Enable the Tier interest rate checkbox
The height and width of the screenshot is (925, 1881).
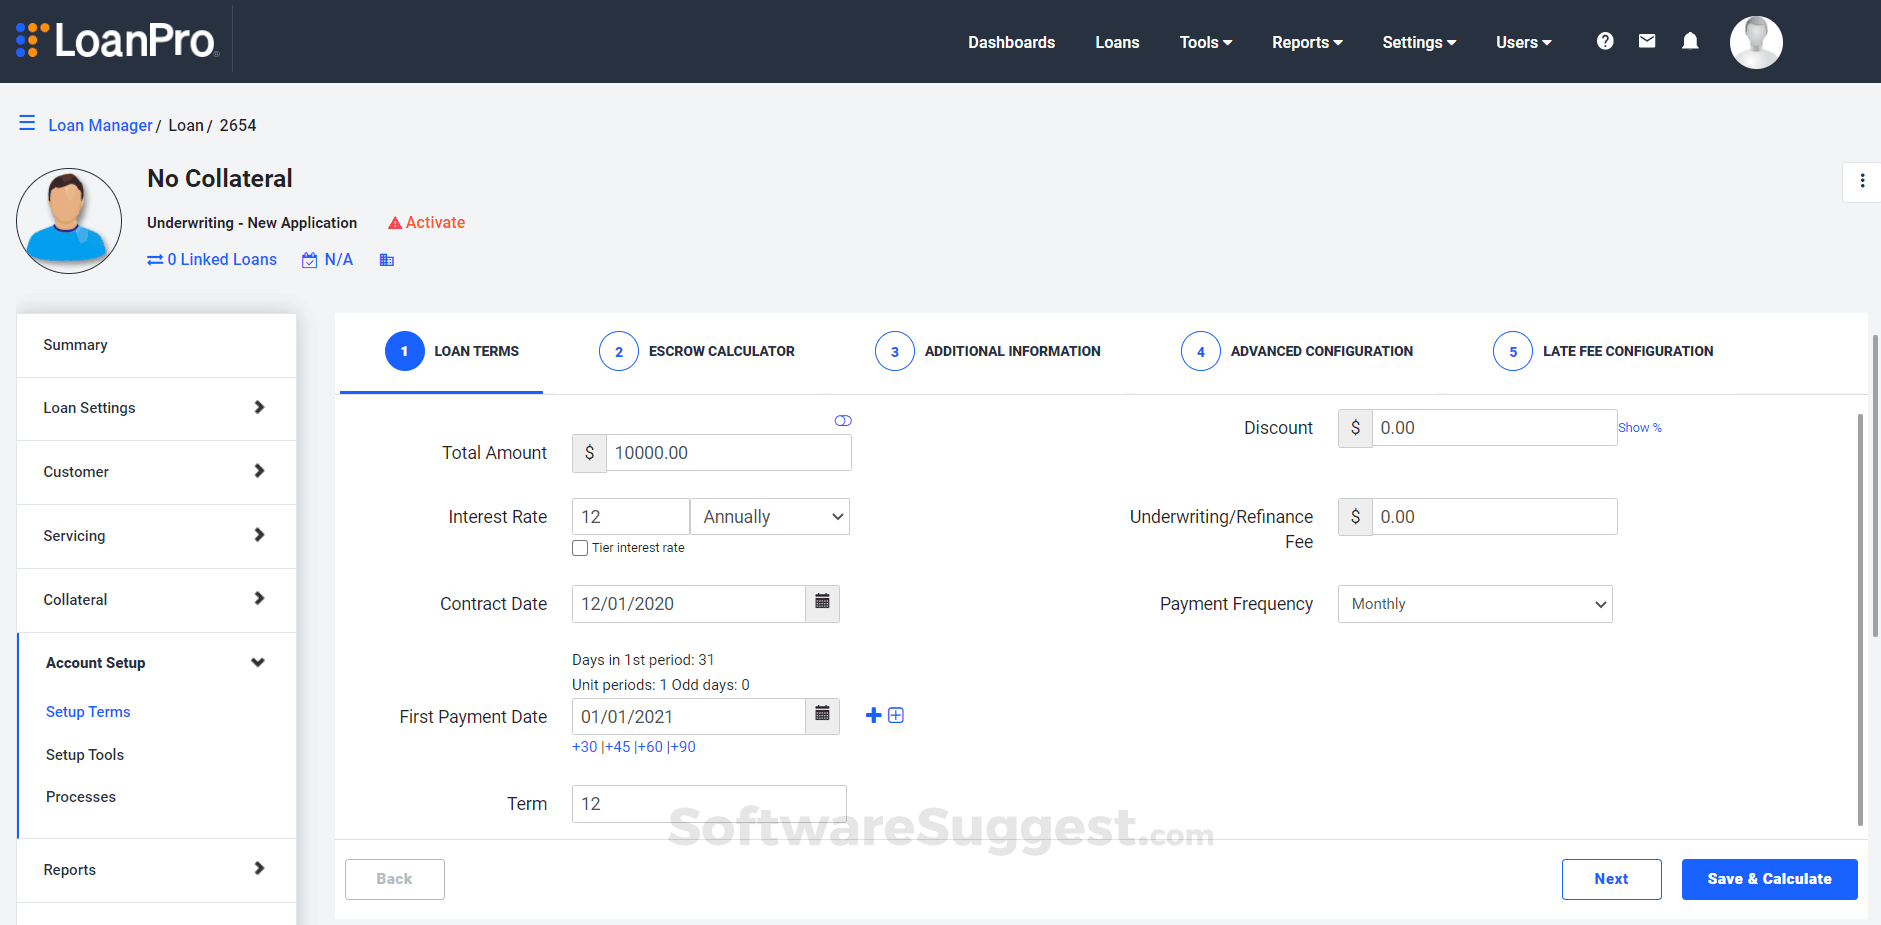[x=580, y=547]
